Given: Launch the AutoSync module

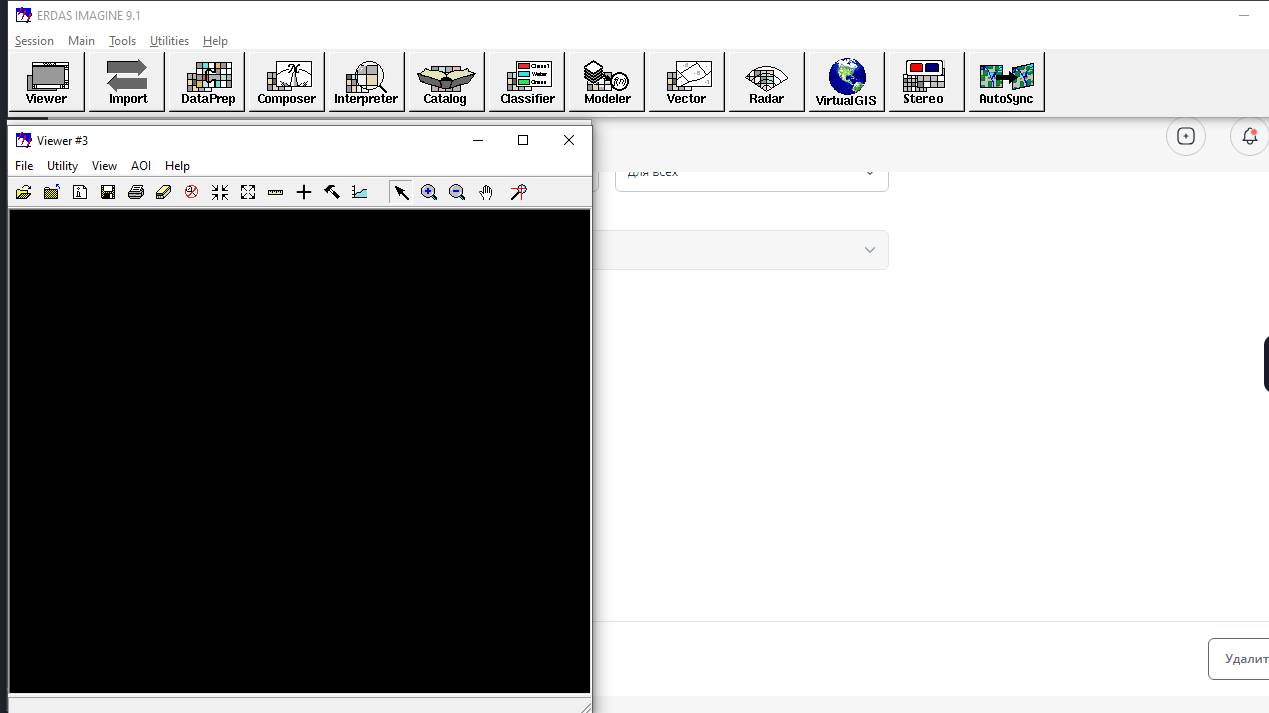Looking at the screenshot, I should (1006, 82).
